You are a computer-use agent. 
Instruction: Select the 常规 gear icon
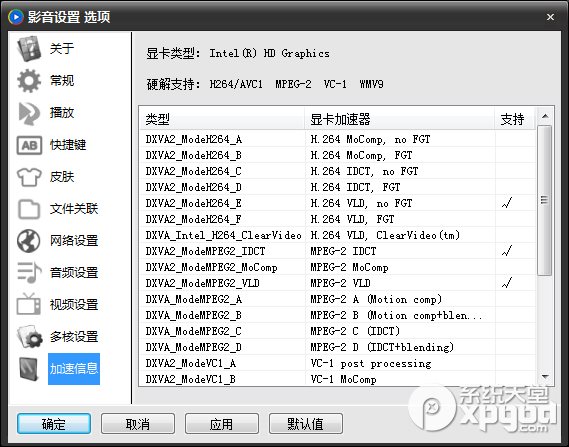pyautogui.click(x=29, y=81)
